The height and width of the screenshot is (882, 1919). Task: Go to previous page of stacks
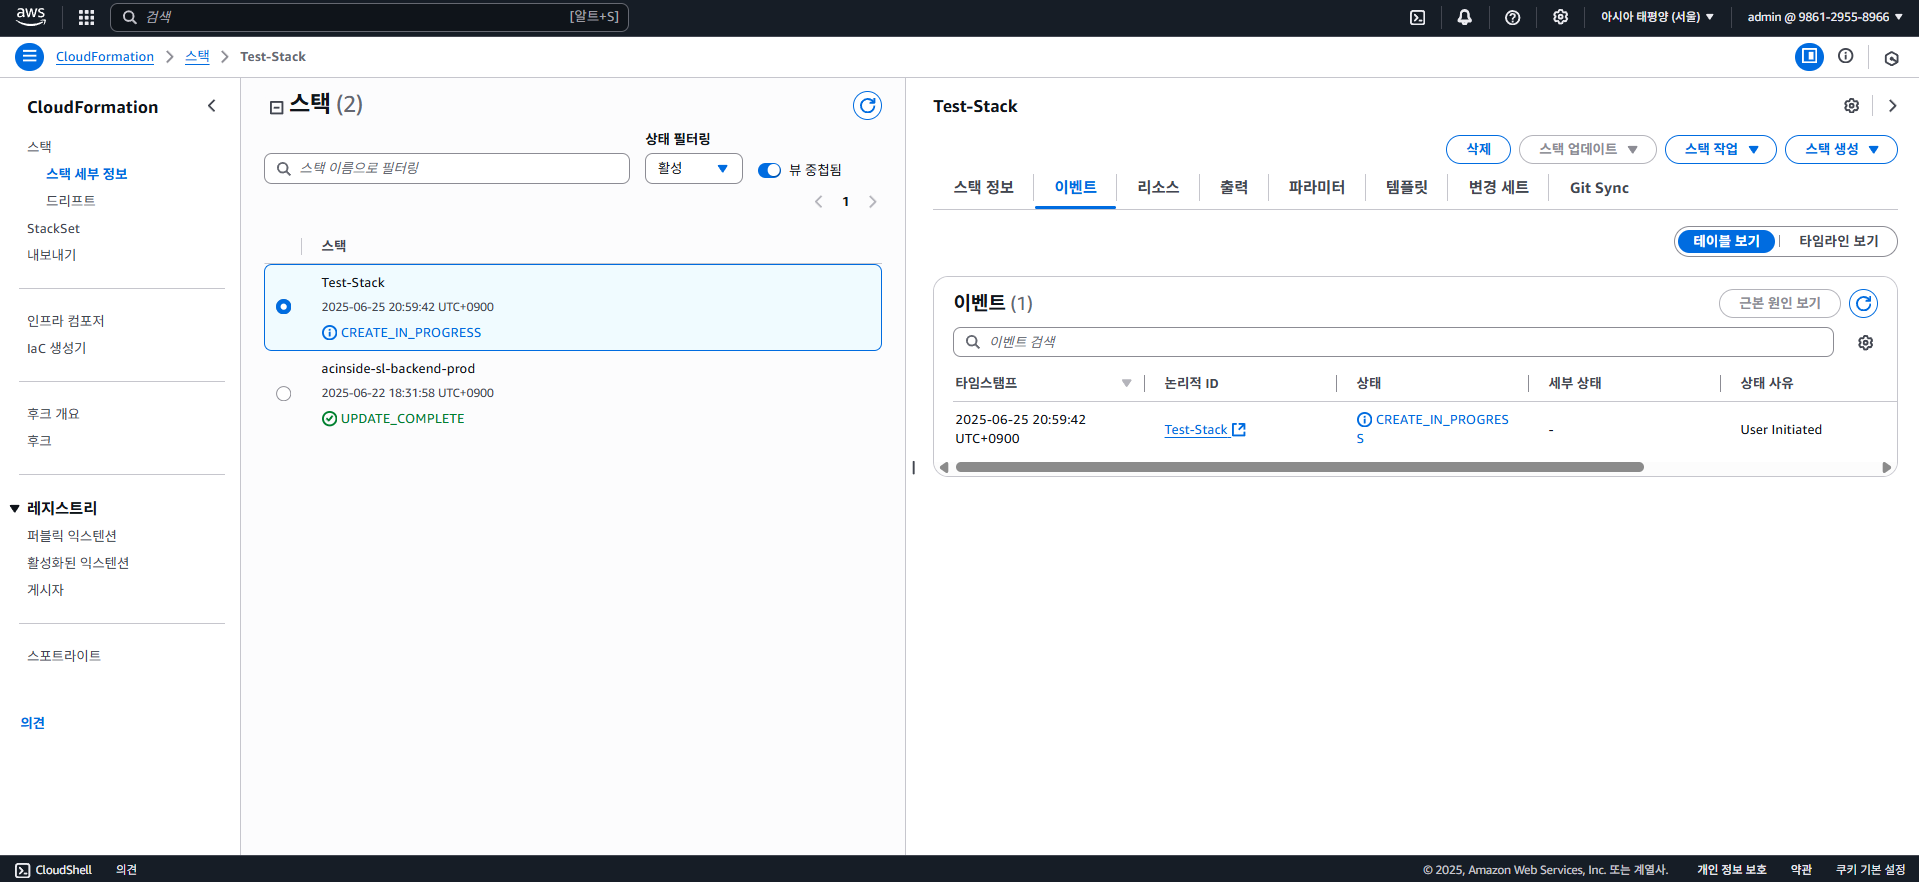(818, 202)
